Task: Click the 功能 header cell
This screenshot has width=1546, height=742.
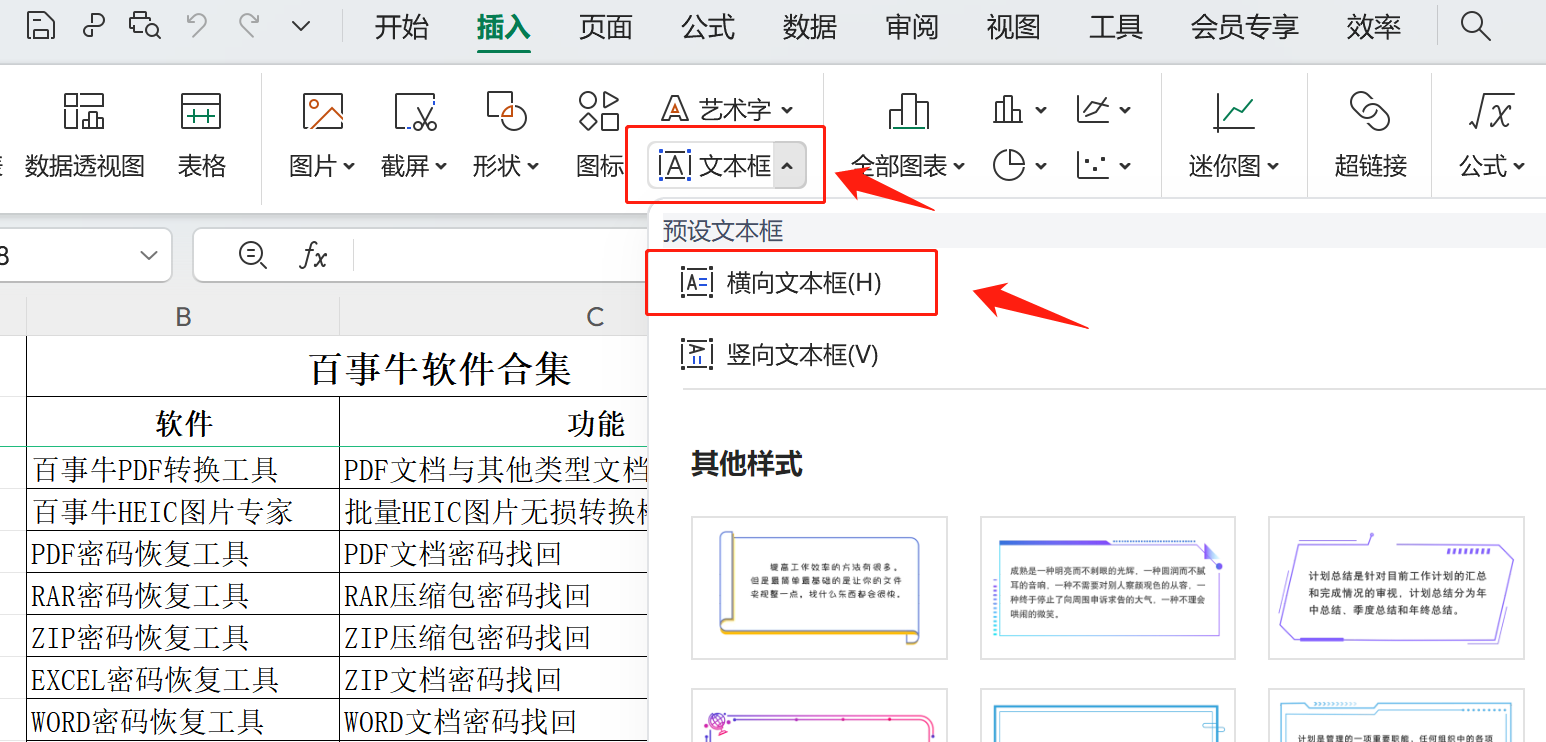Action: [595, 423]
